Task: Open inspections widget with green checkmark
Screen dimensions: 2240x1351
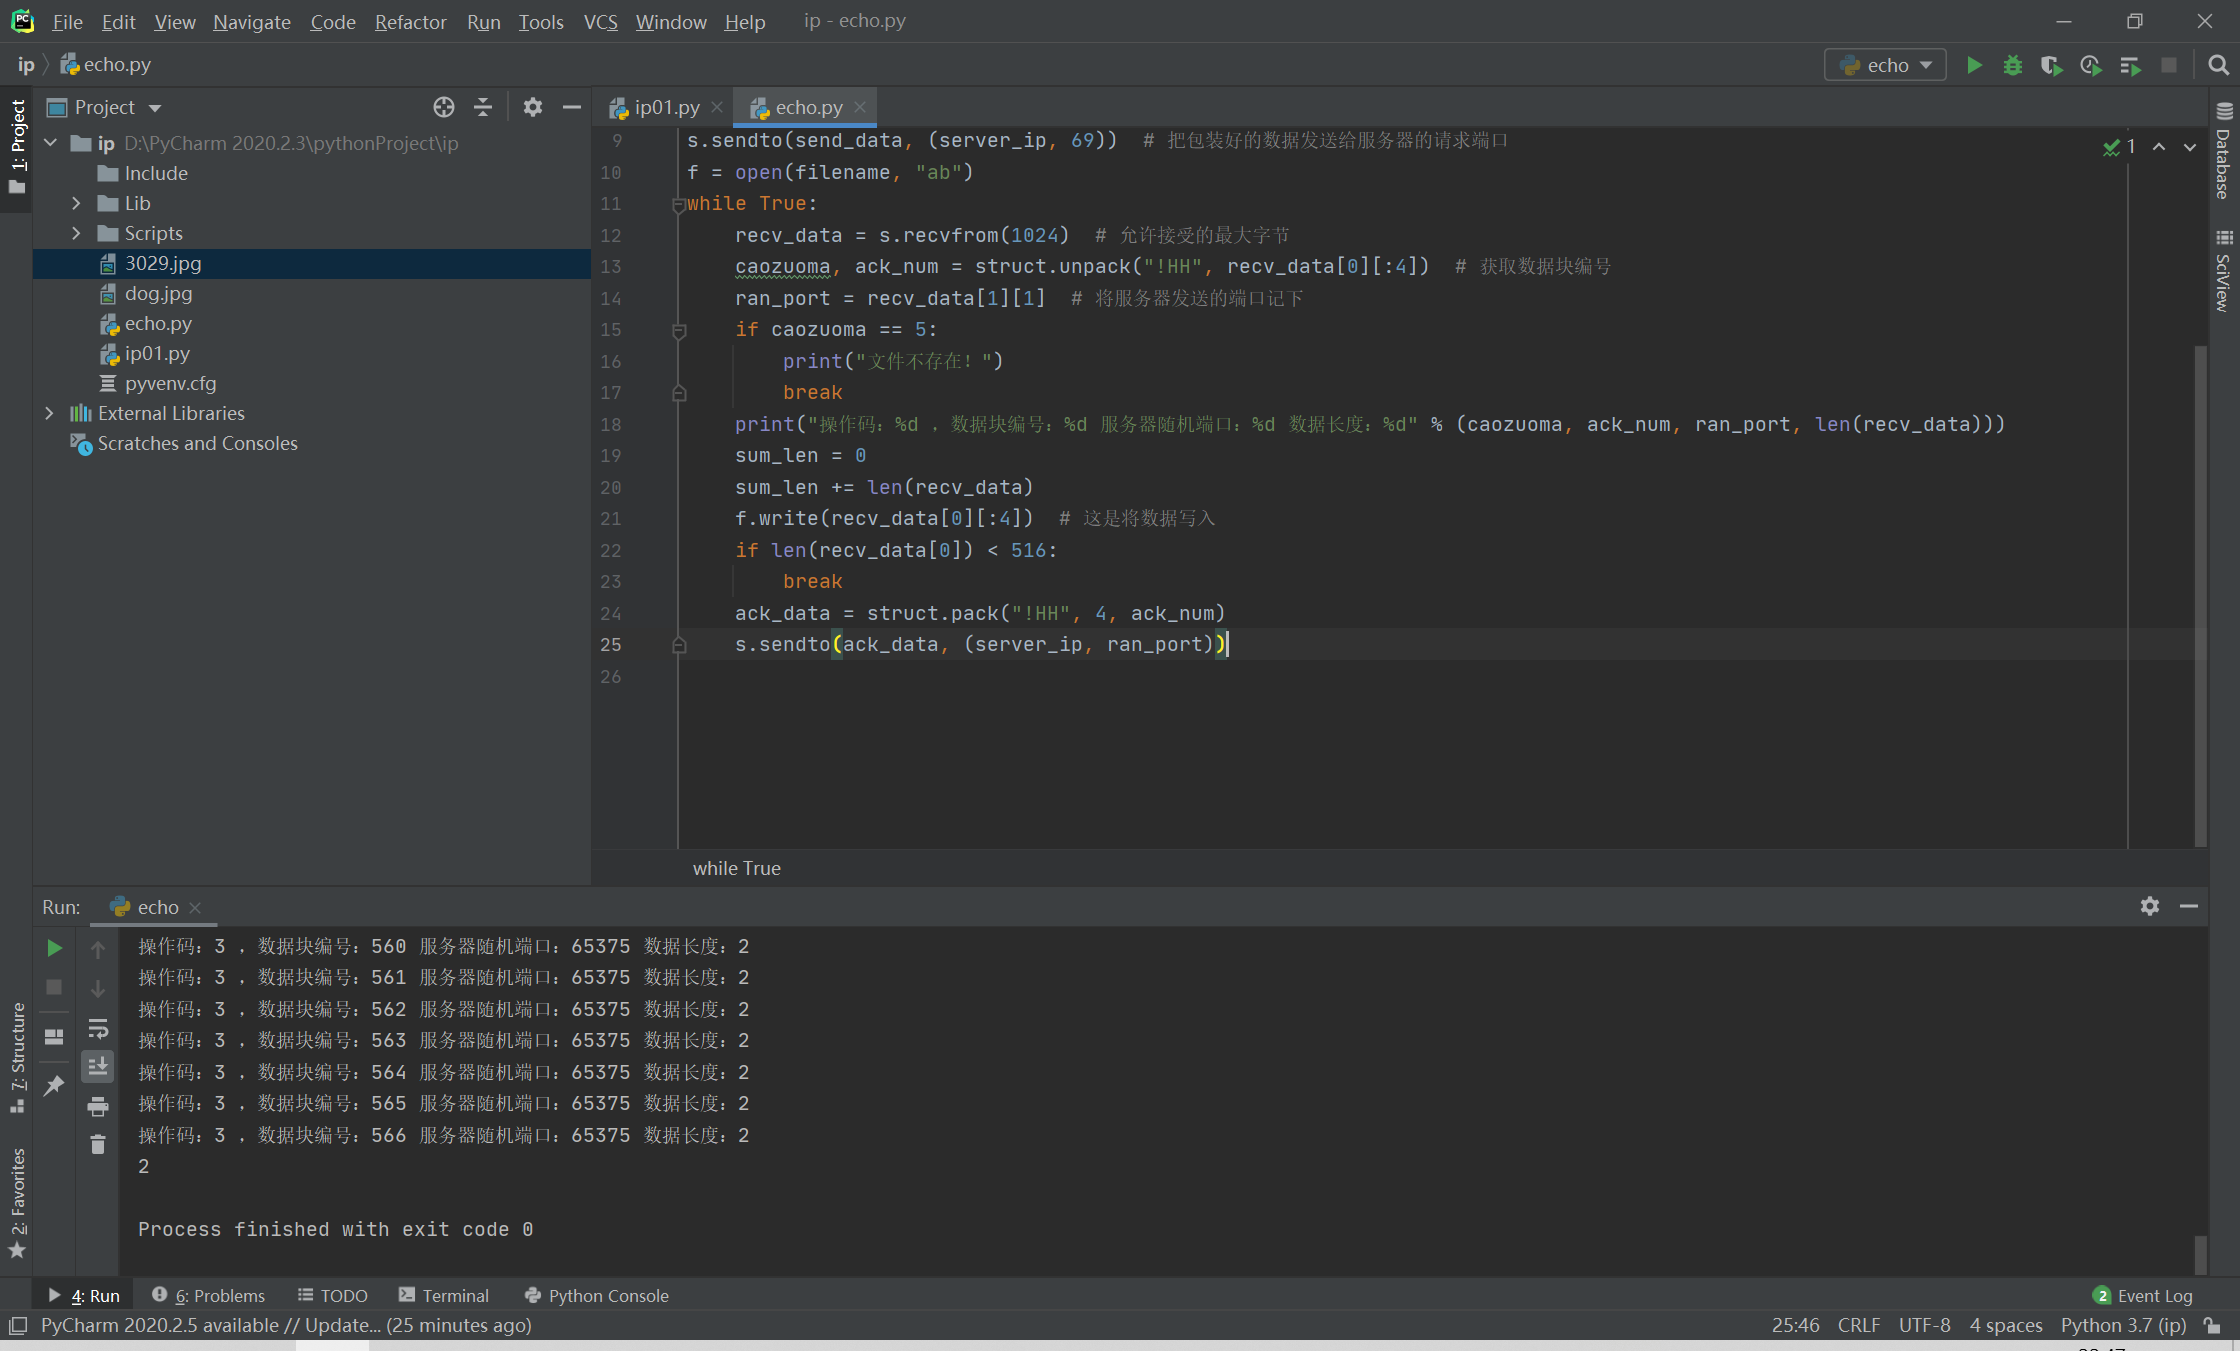Action: (2119, 147)
